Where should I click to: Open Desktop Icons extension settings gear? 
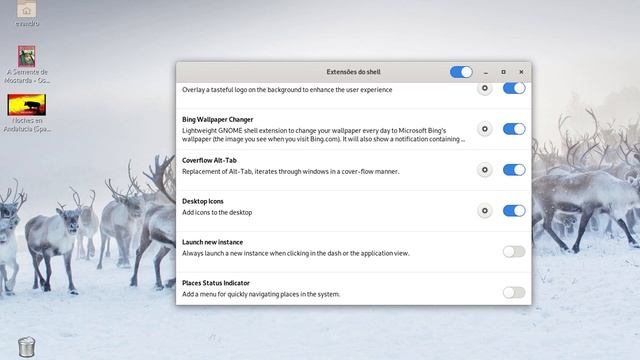[x=484, y=211]
